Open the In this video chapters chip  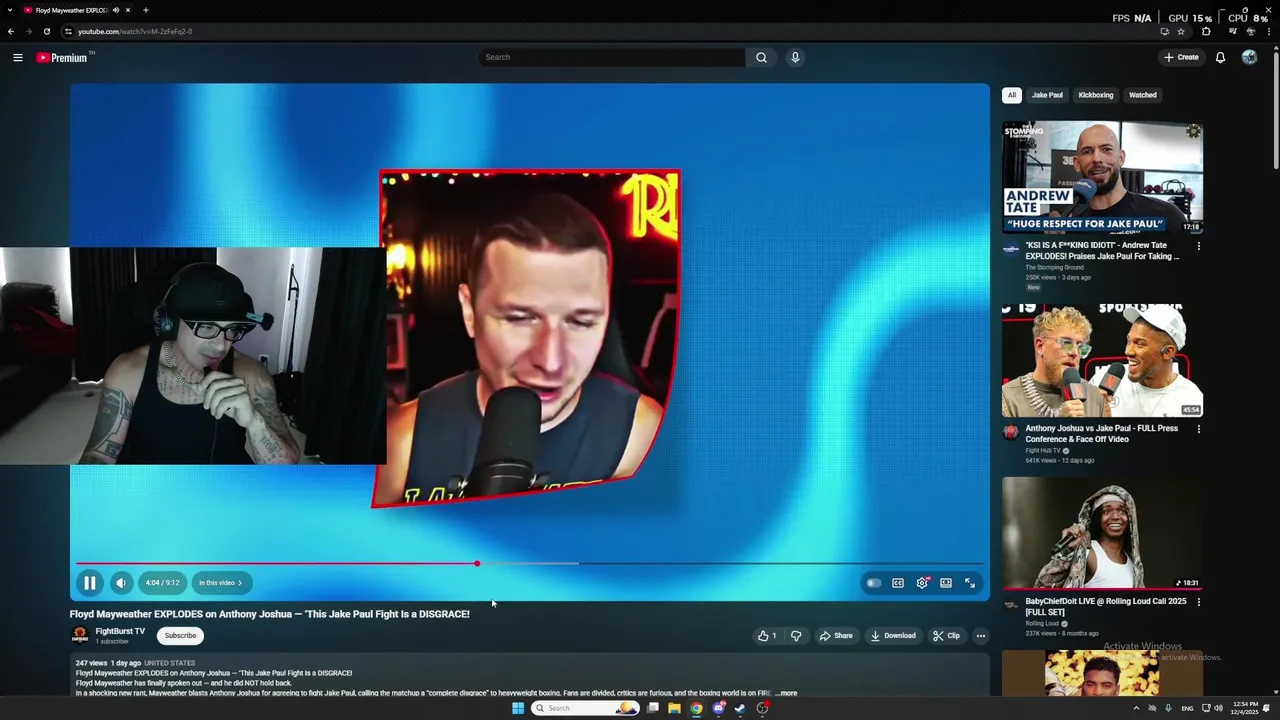220,583
